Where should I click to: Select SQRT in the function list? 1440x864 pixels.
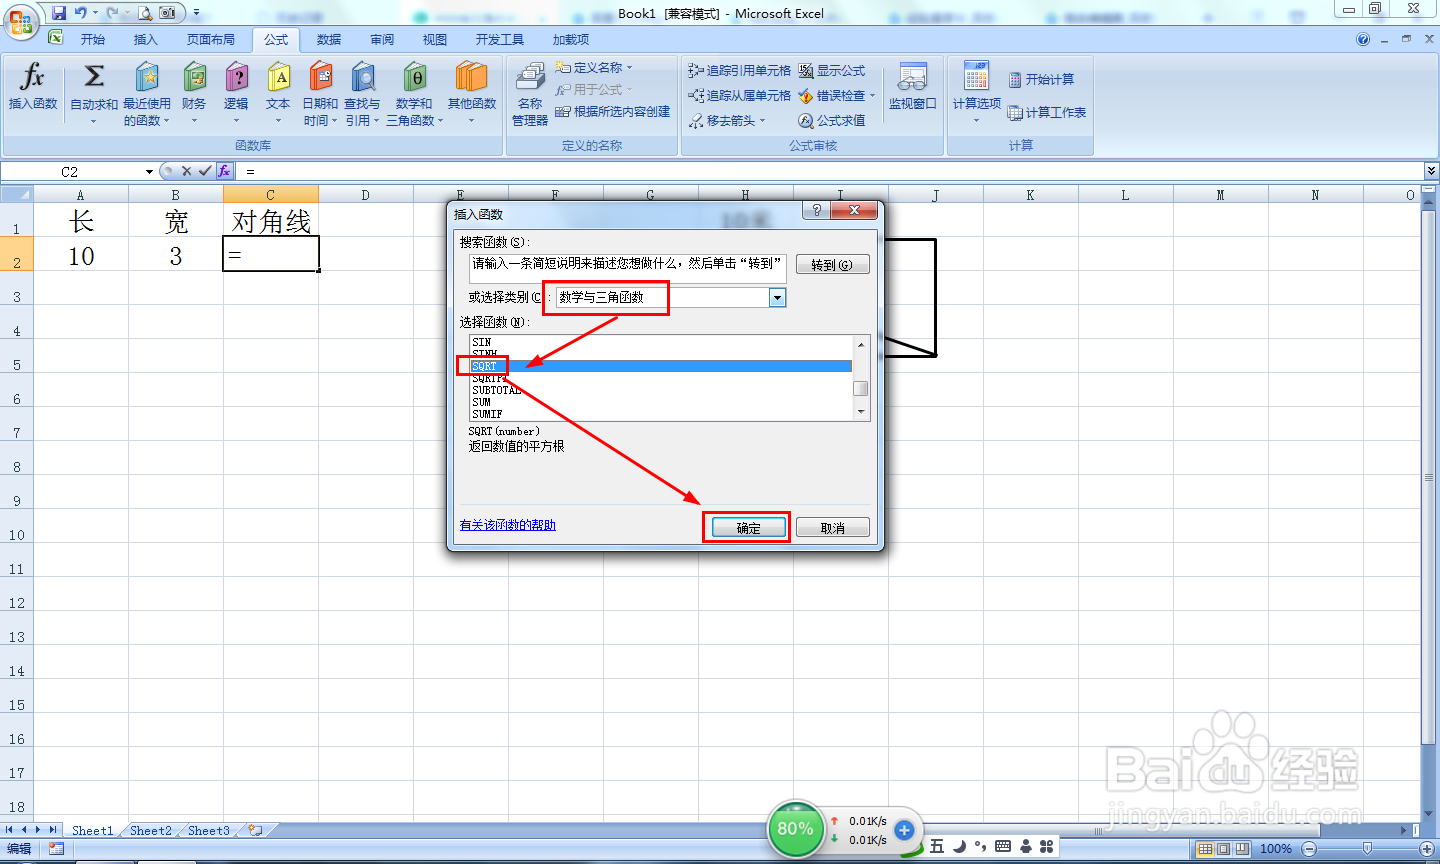click(661, 366)
